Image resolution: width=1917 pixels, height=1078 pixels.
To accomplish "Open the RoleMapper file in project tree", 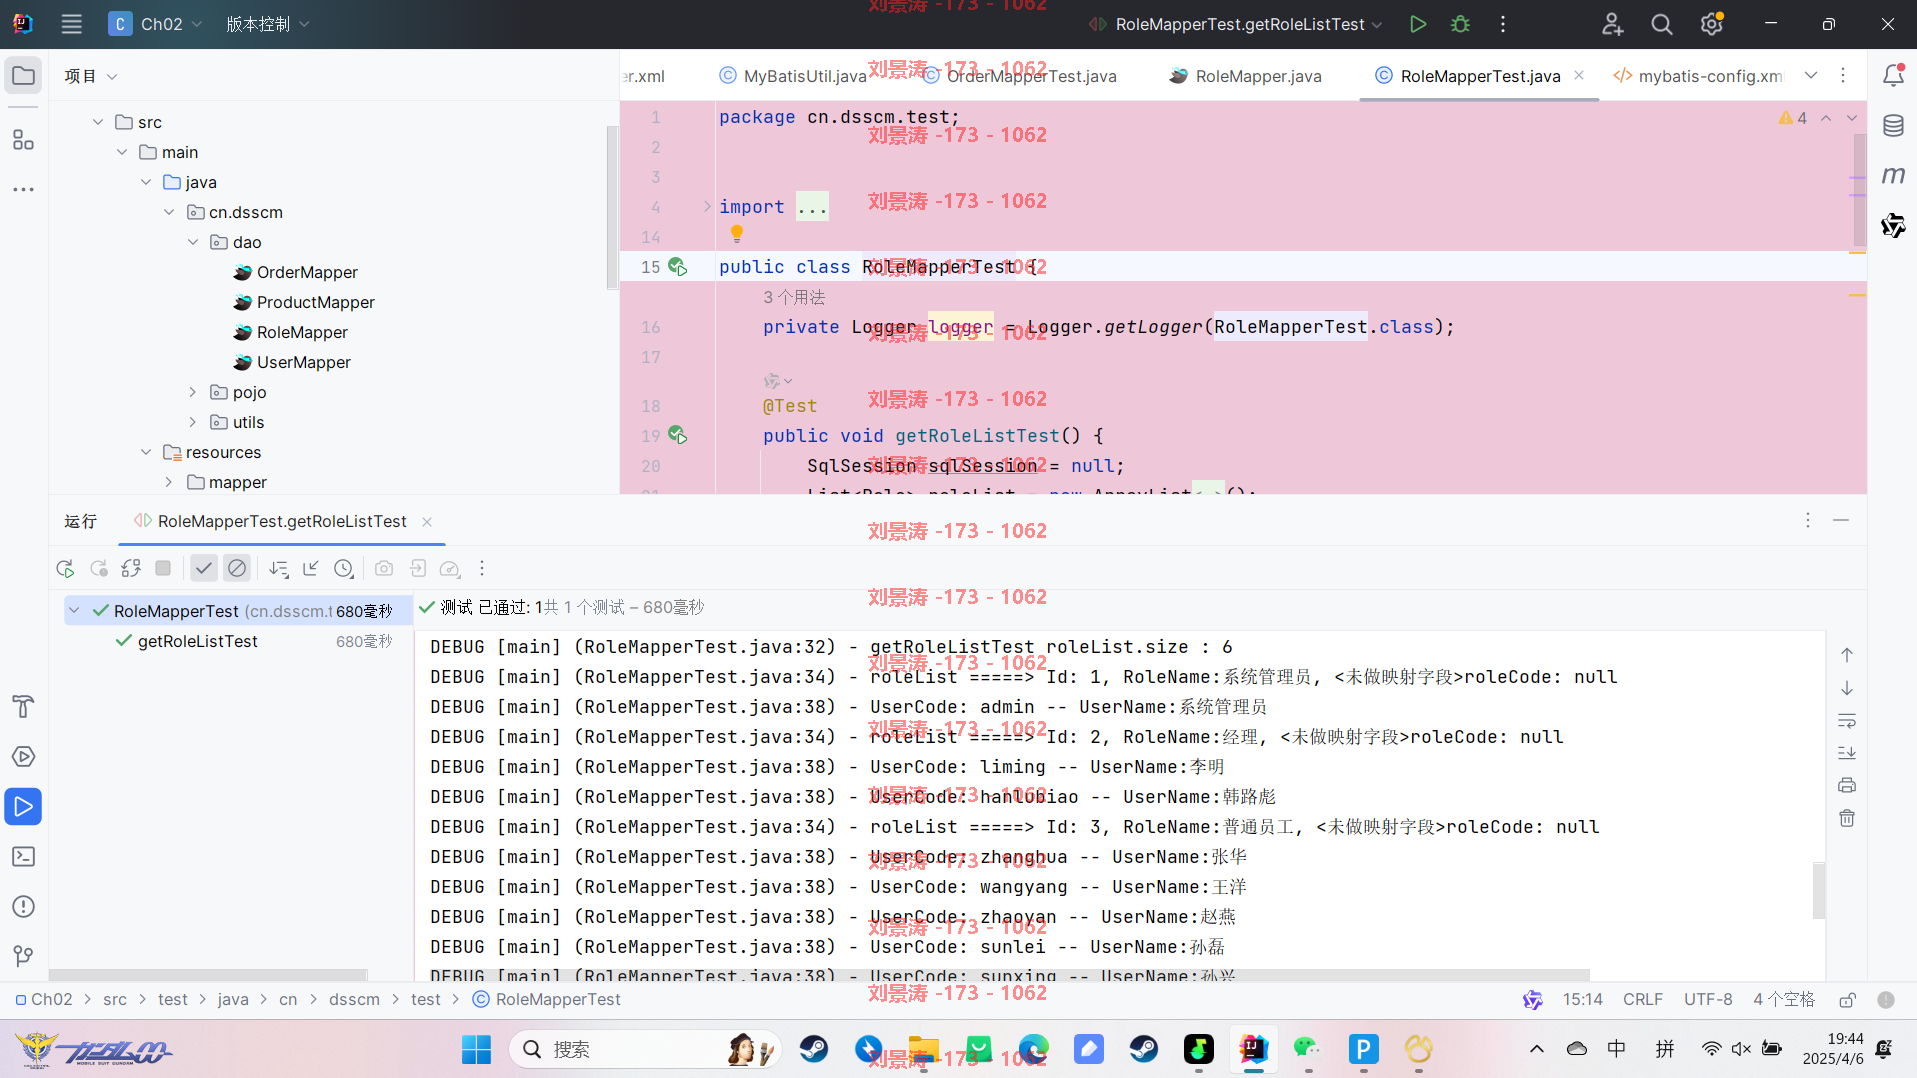I will click(x=302, y=332).
